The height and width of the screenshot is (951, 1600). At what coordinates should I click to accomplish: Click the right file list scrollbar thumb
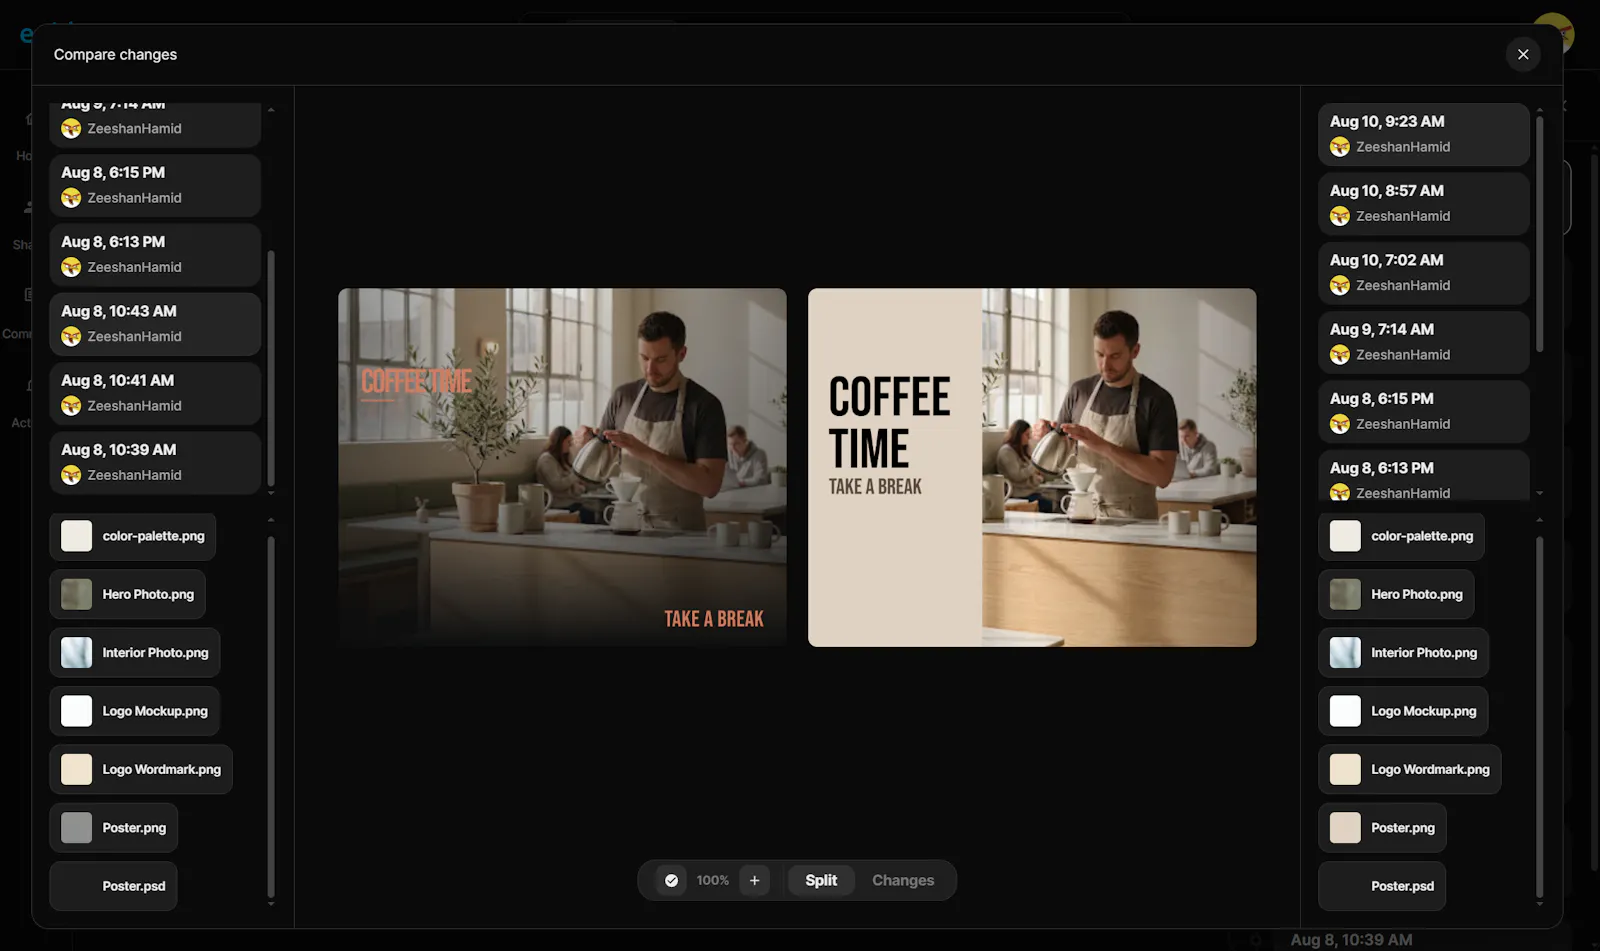1539,716
